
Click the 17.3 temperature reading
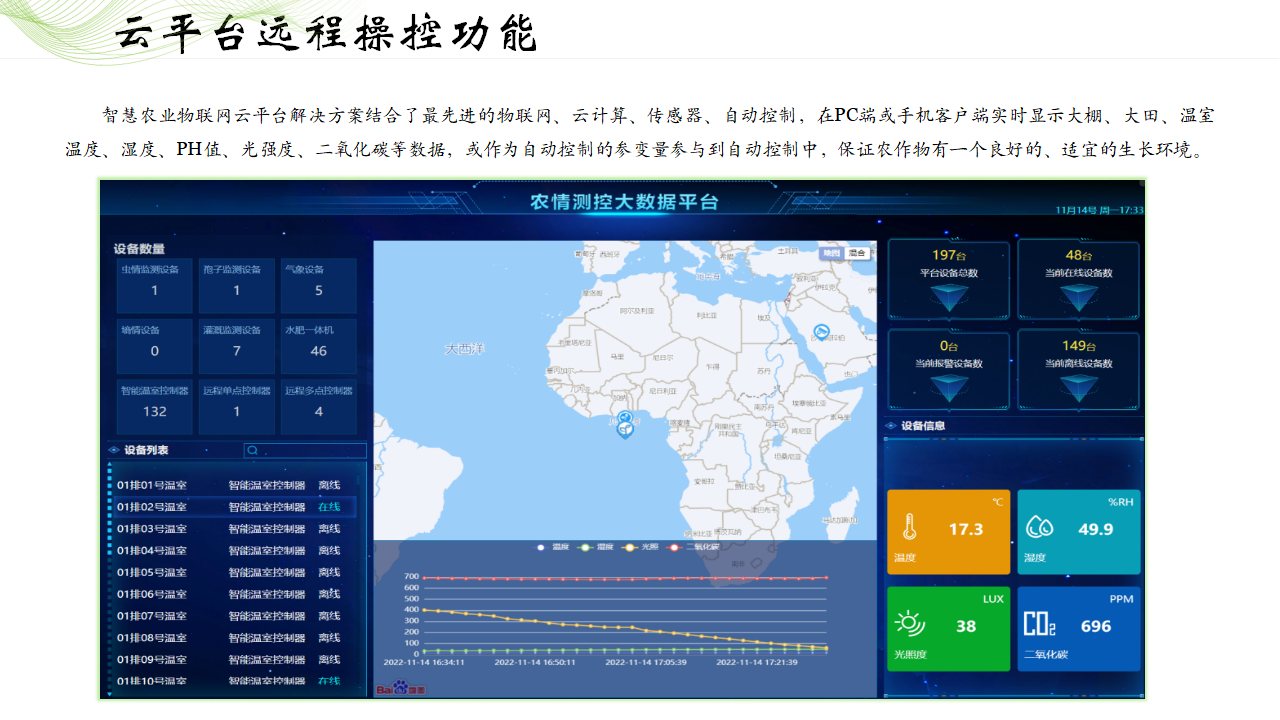966,529
